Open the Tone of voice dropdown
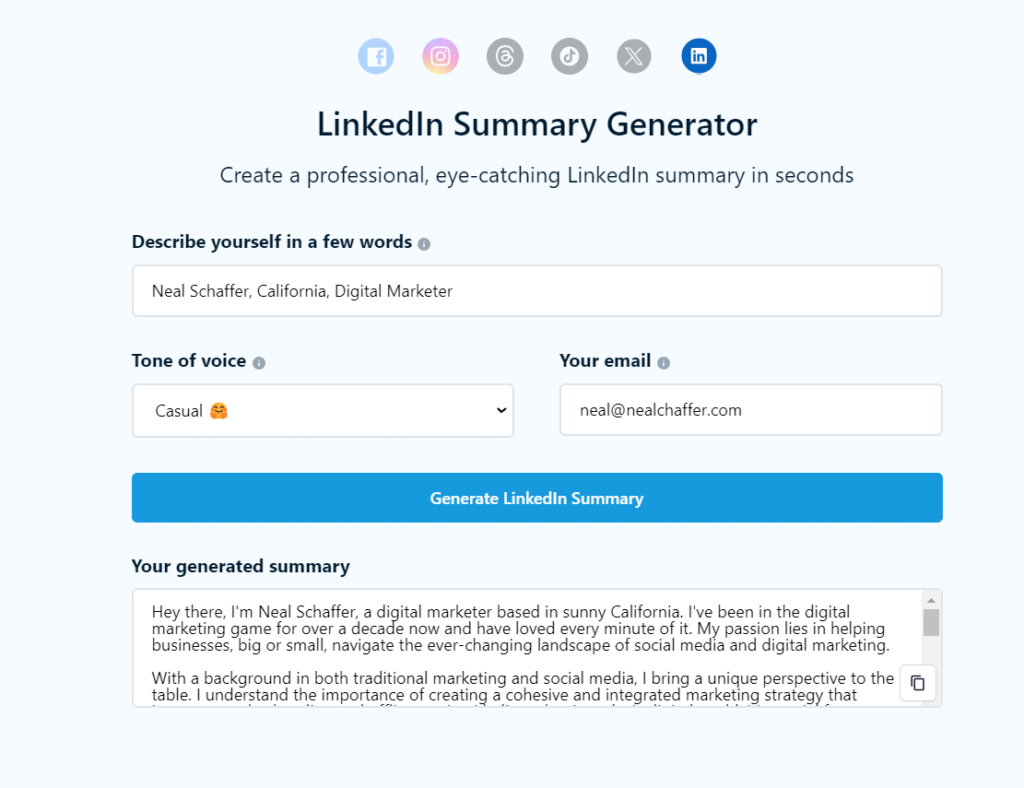Screen dimensions: 1024x788 (322, 410)
